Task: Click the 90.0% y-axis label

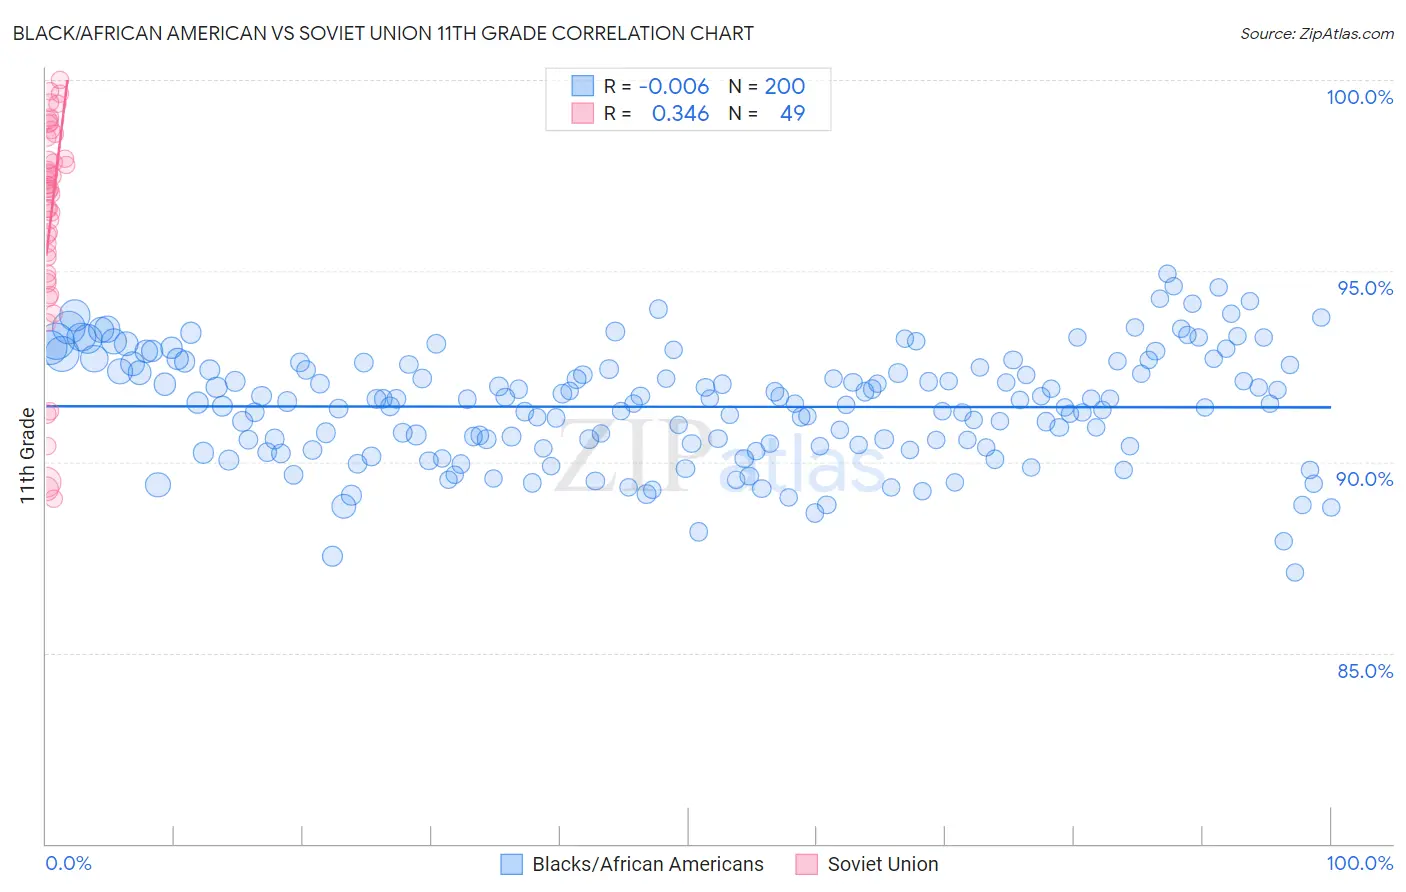Action: coord(1365,479)
